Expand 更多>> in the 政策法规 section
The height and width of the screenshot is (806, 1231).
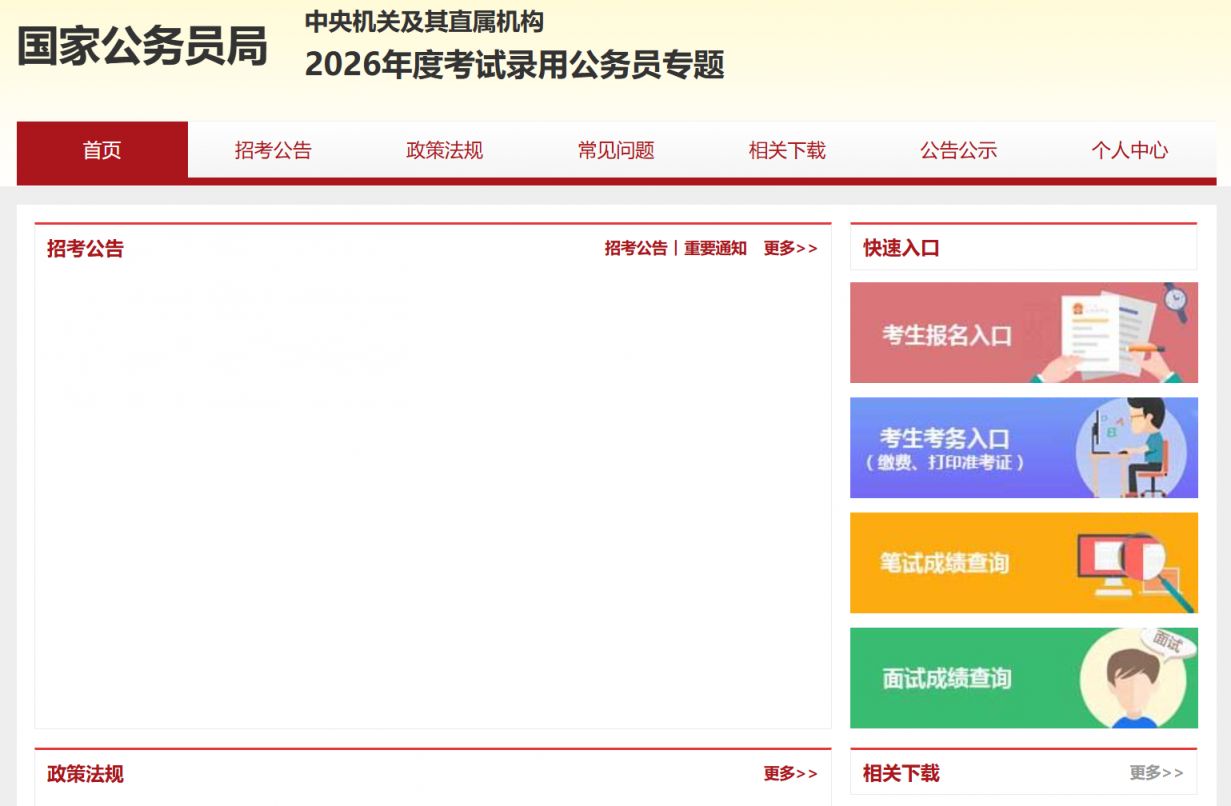(x=790, y=774)
